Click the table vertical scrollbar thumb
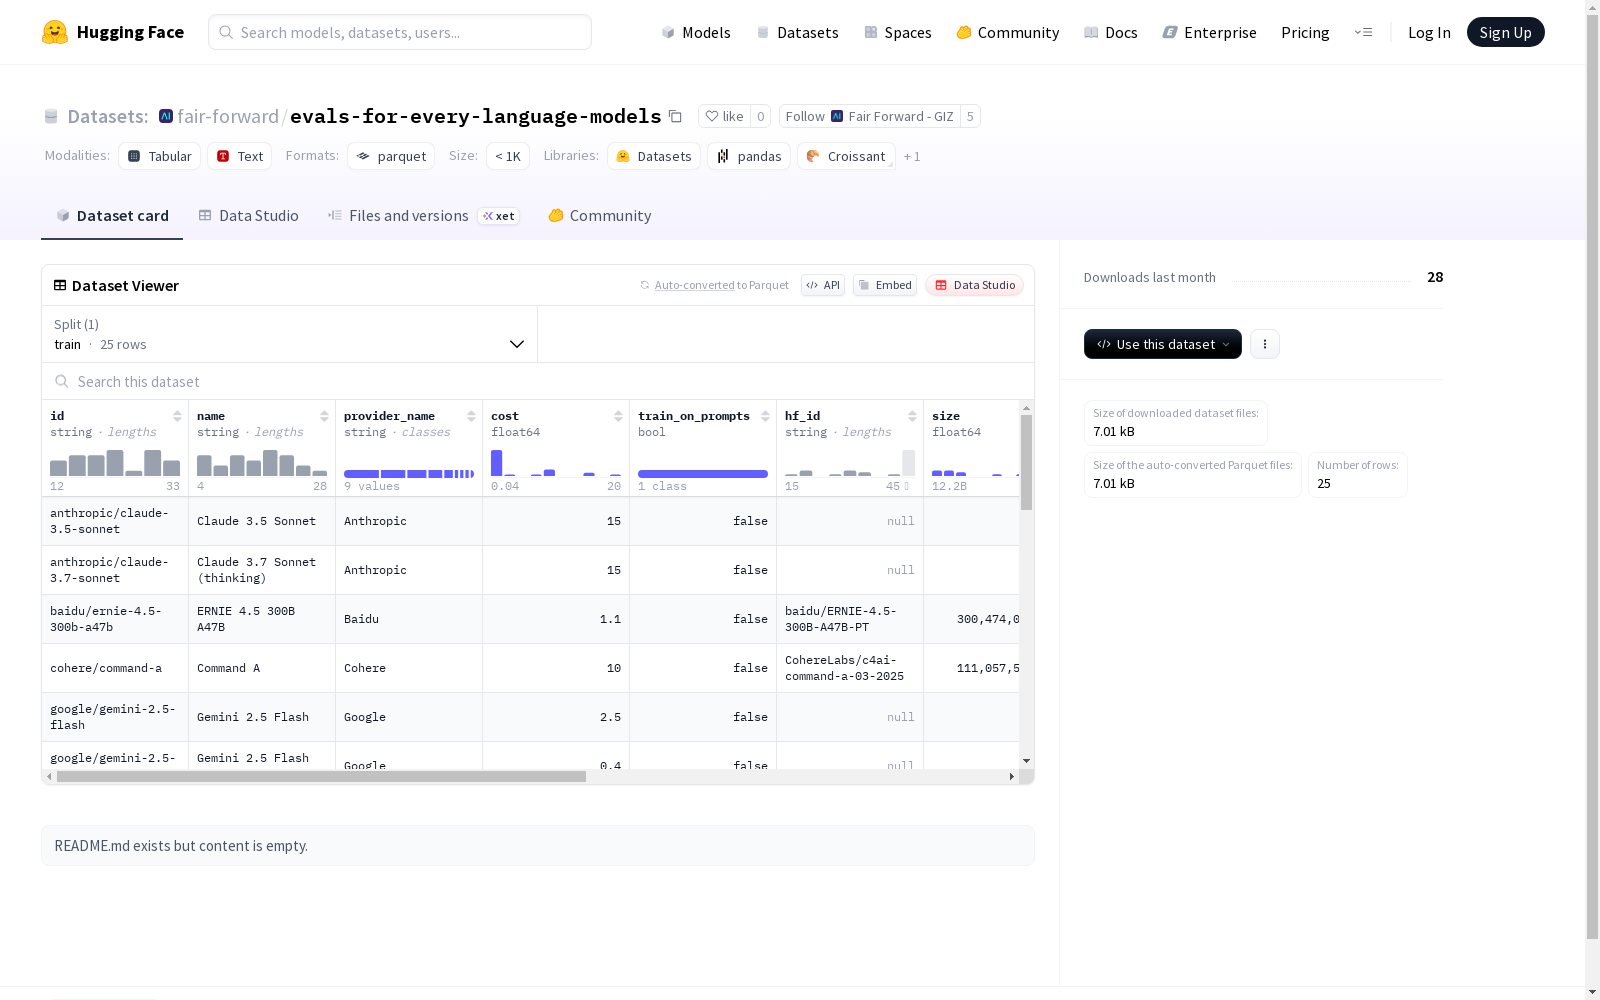The height and width of the screenshot is (1000, 1600). pos(1026,463)
